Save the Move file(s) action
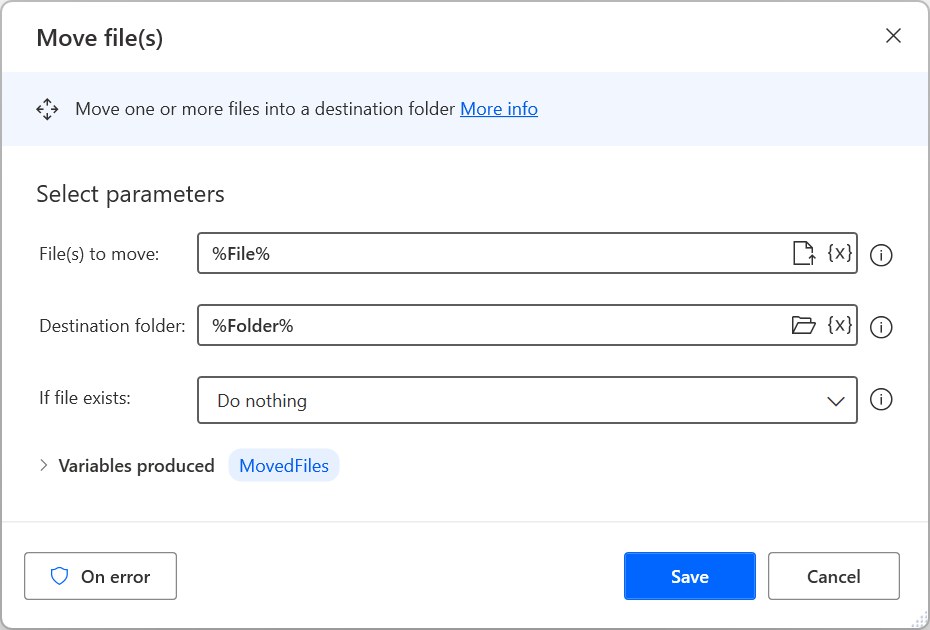930x630 pixels. click(690, 576)
